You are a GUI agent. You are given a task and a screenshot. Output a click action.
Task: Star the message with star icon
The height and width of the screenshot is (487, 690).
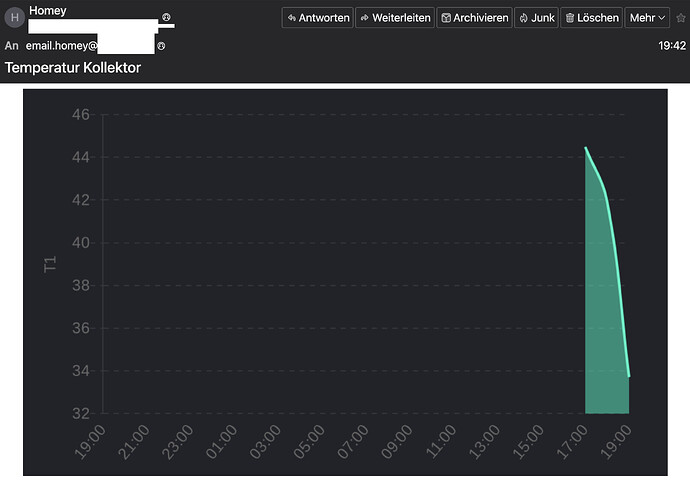point(681,18)
